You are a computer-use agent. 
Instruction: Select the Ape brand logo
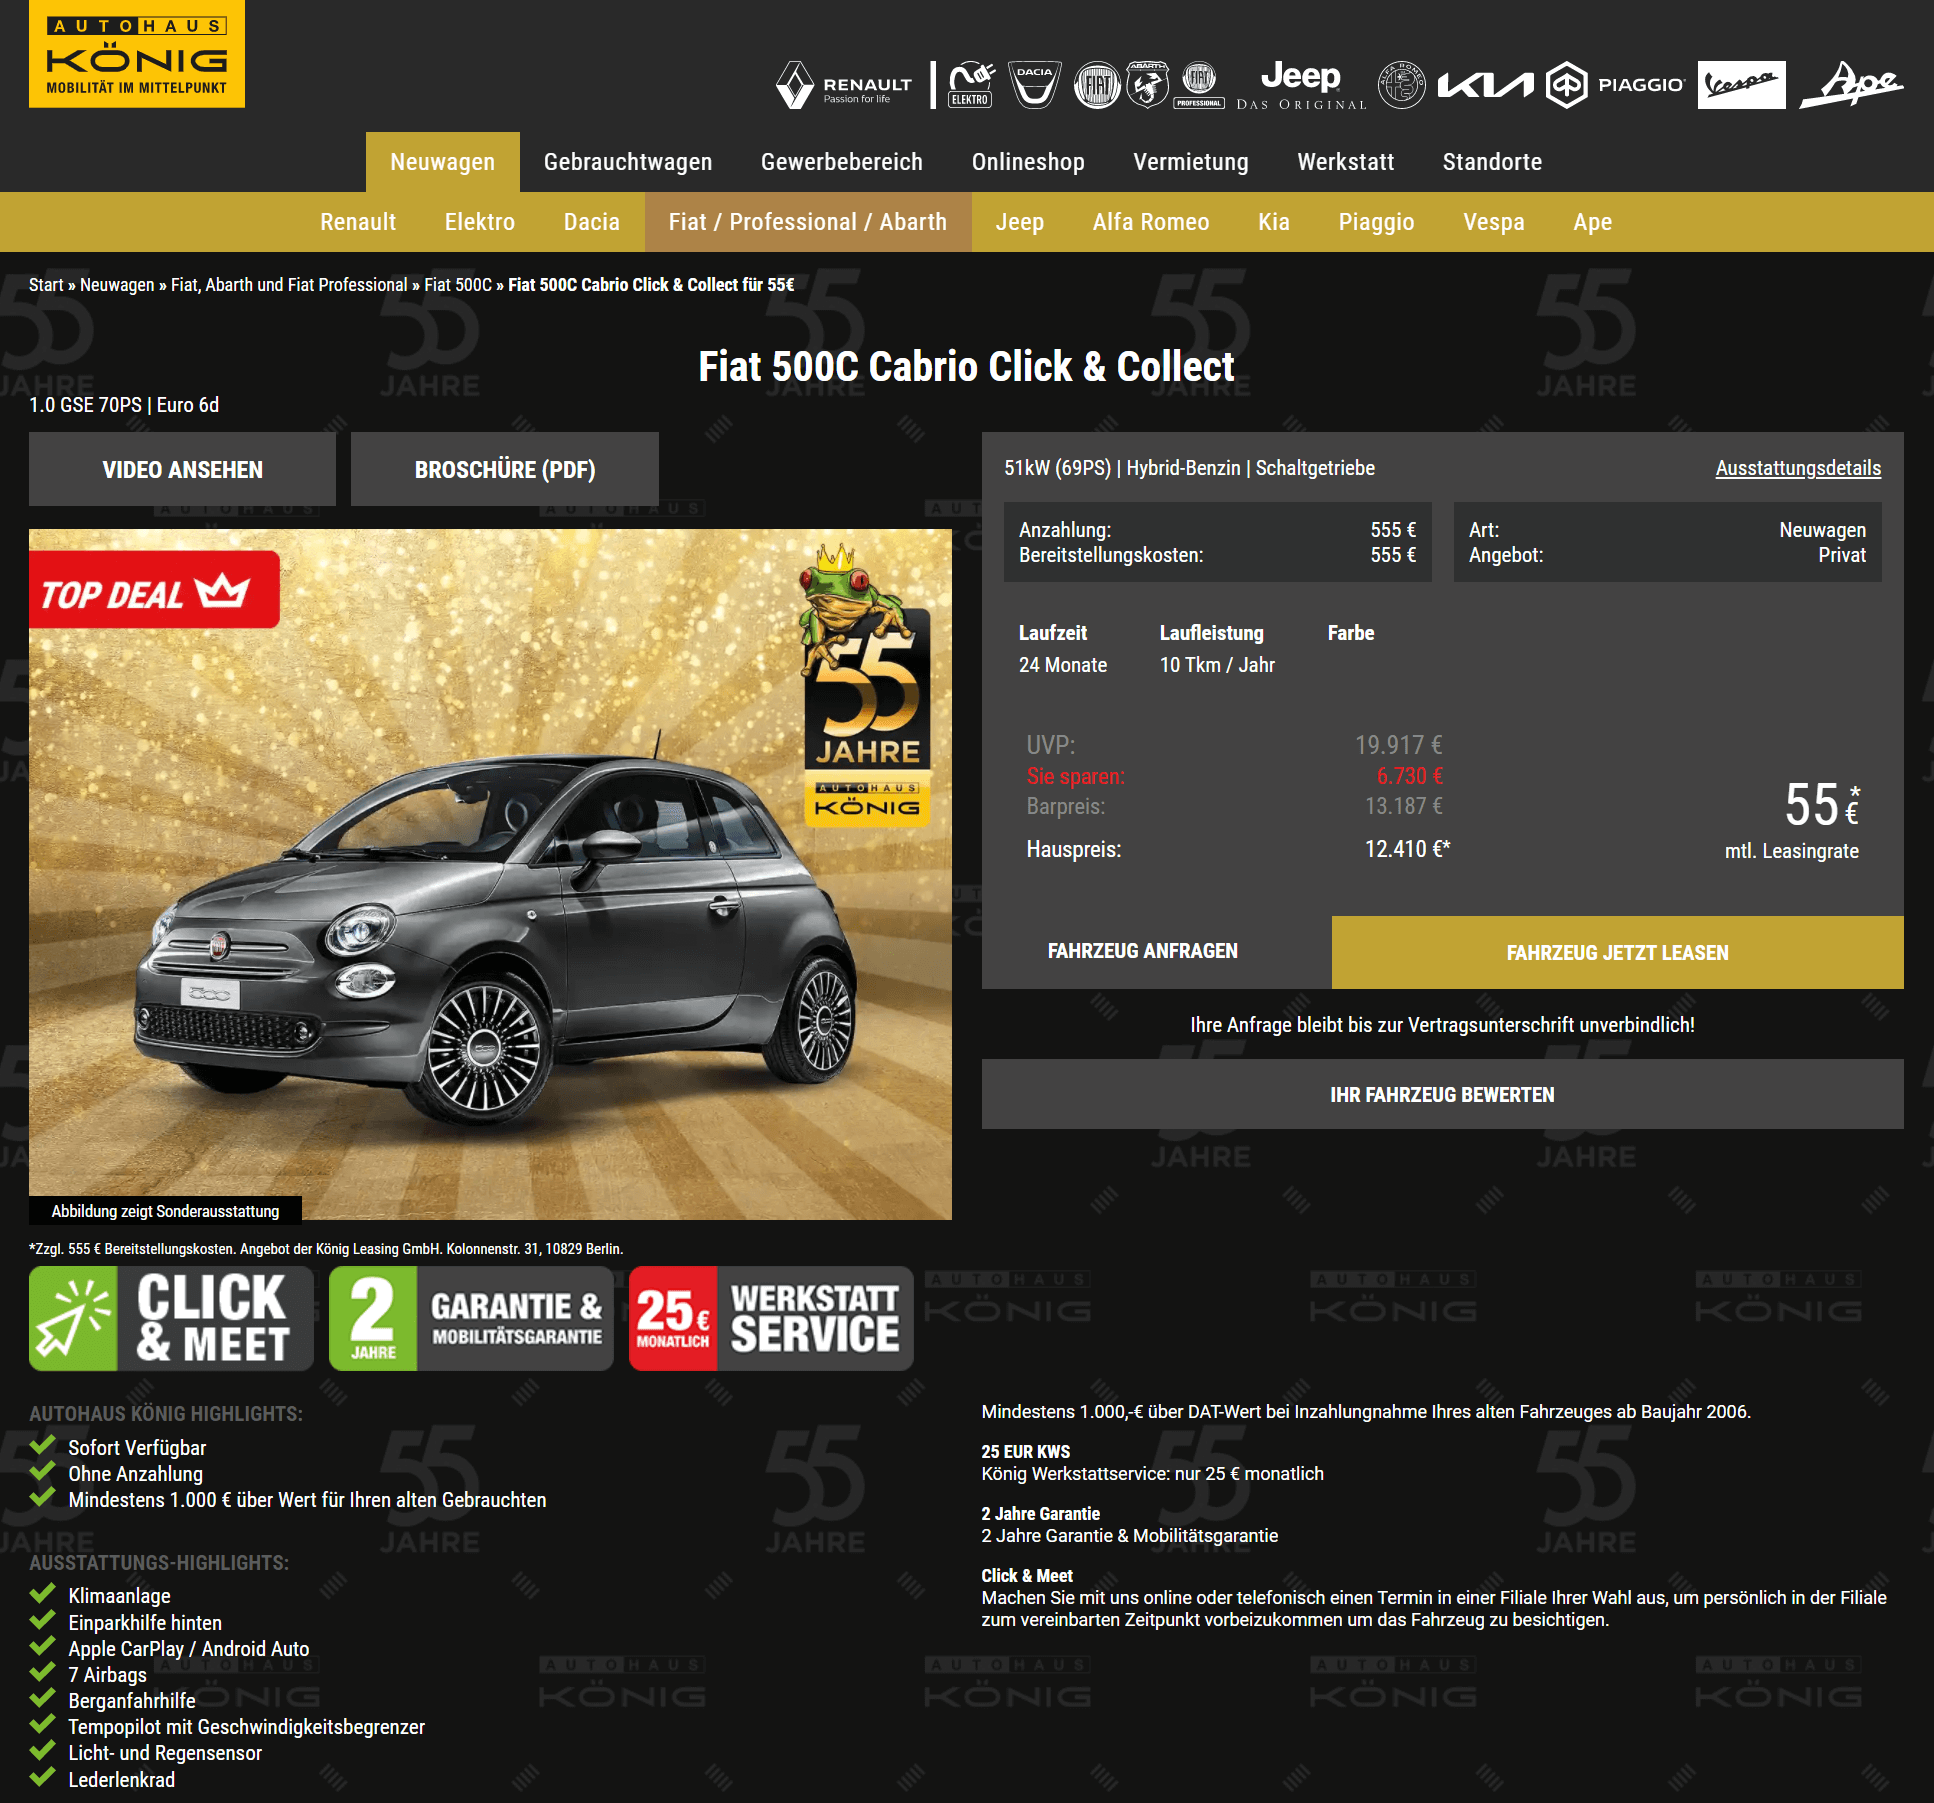(1851, 85)
